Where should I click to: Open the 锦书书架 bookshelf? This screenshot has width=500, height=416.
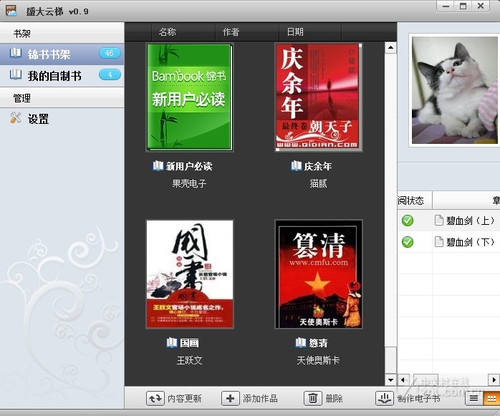click(62, 54)
